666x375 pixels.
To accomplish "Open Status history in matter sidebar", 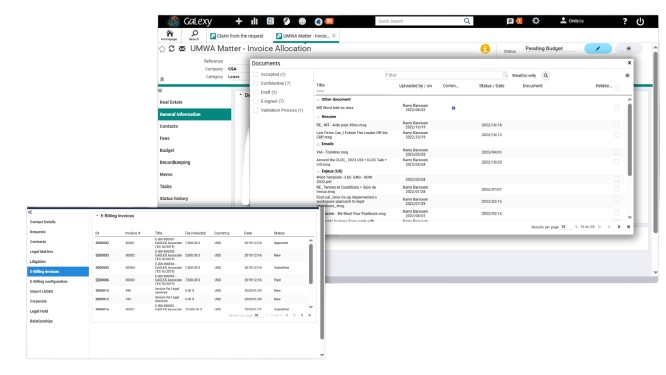I will click(x=174, y=198).
